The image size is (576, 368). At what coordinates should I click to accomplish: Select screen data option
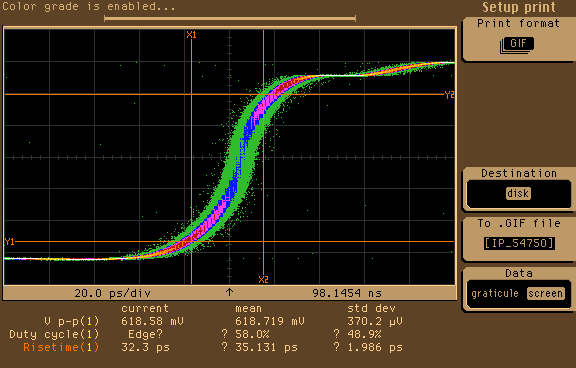(546, 293)
